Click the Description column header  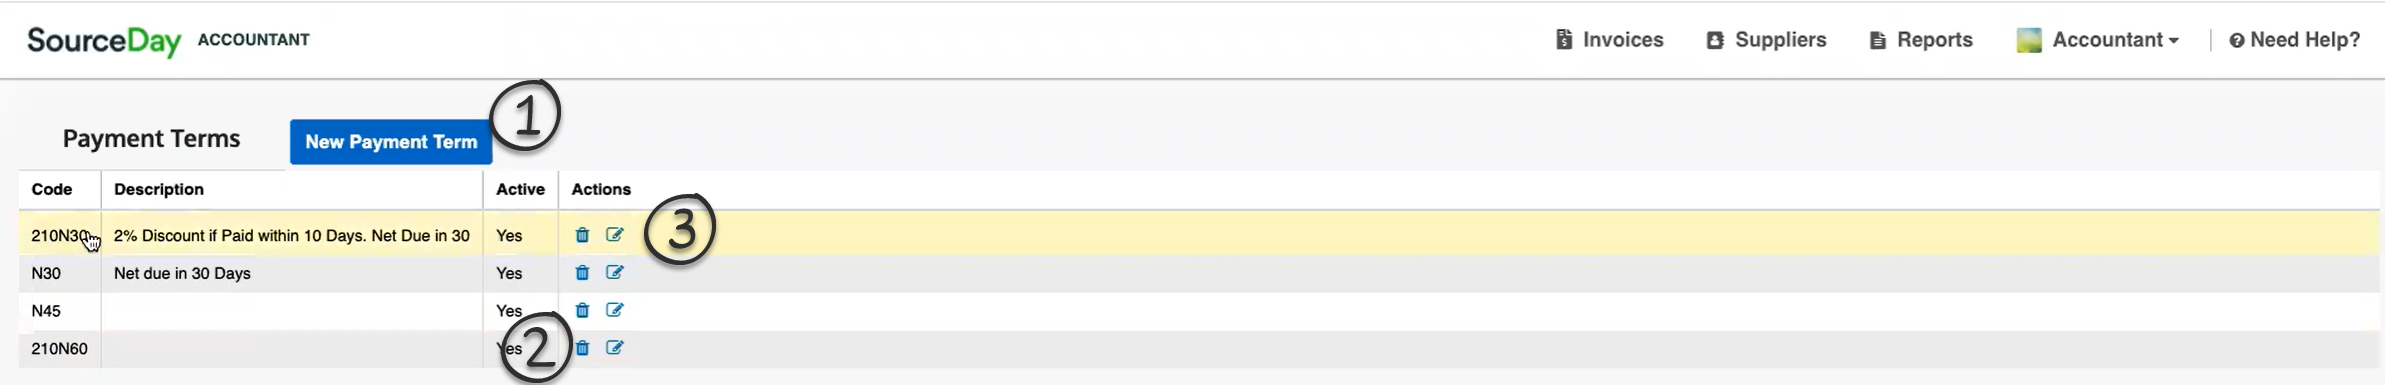point(159,189)
